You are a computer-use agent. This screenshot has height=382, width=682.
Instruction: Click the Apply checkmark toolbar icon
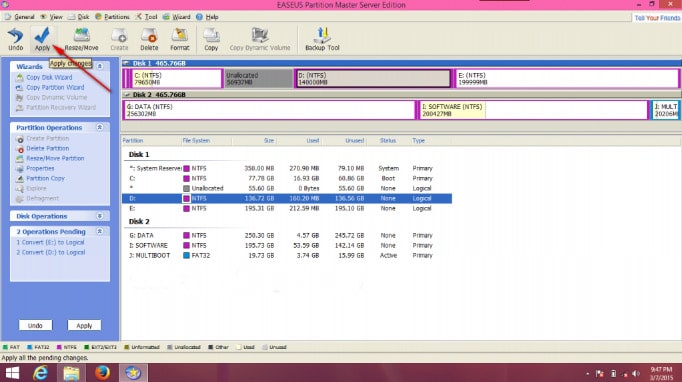point(43,39)
